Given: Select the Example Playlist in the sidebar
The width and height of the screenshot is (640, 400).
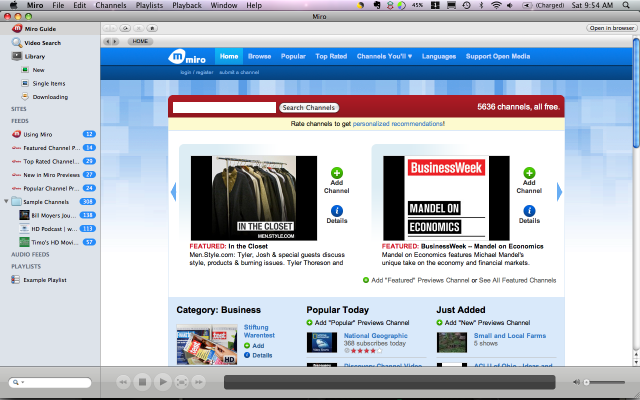Looking at the screenshot, I should [x=43, y=280].
